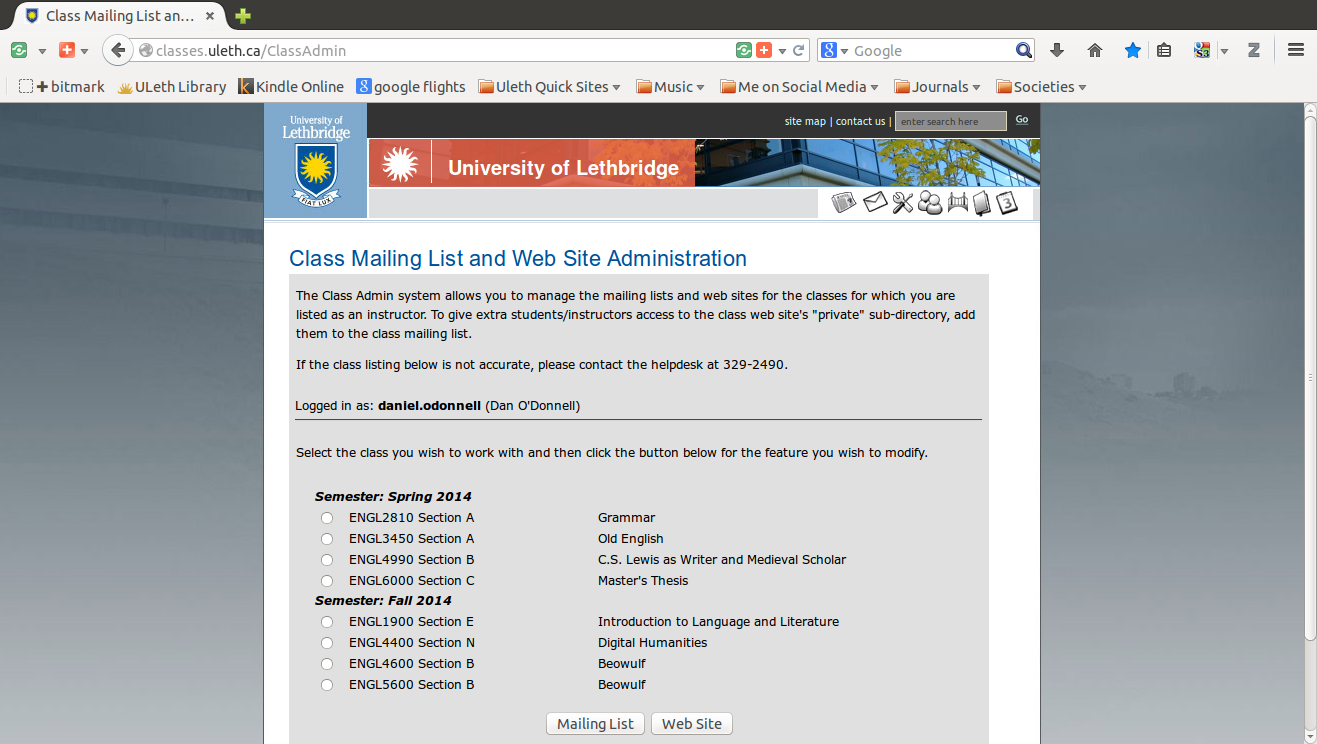The width and height of the screenshot is (1317, 744).
Task: Follow the site map link
Action: coord(805,121)
